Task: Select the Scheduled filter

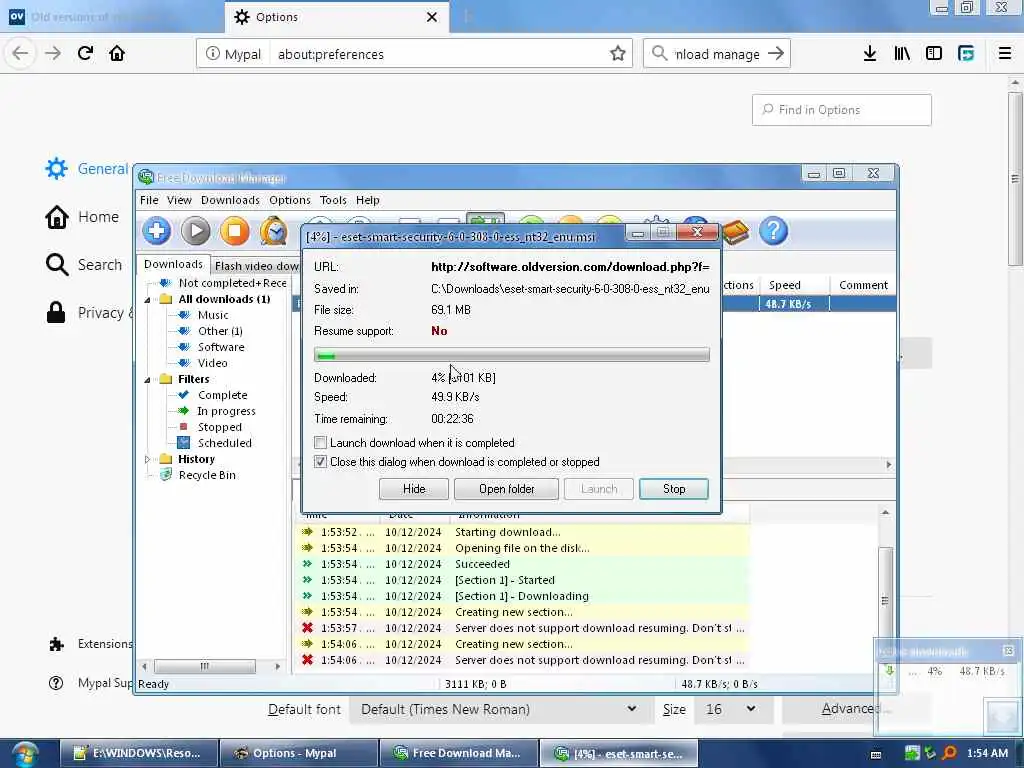Action: 225,443
